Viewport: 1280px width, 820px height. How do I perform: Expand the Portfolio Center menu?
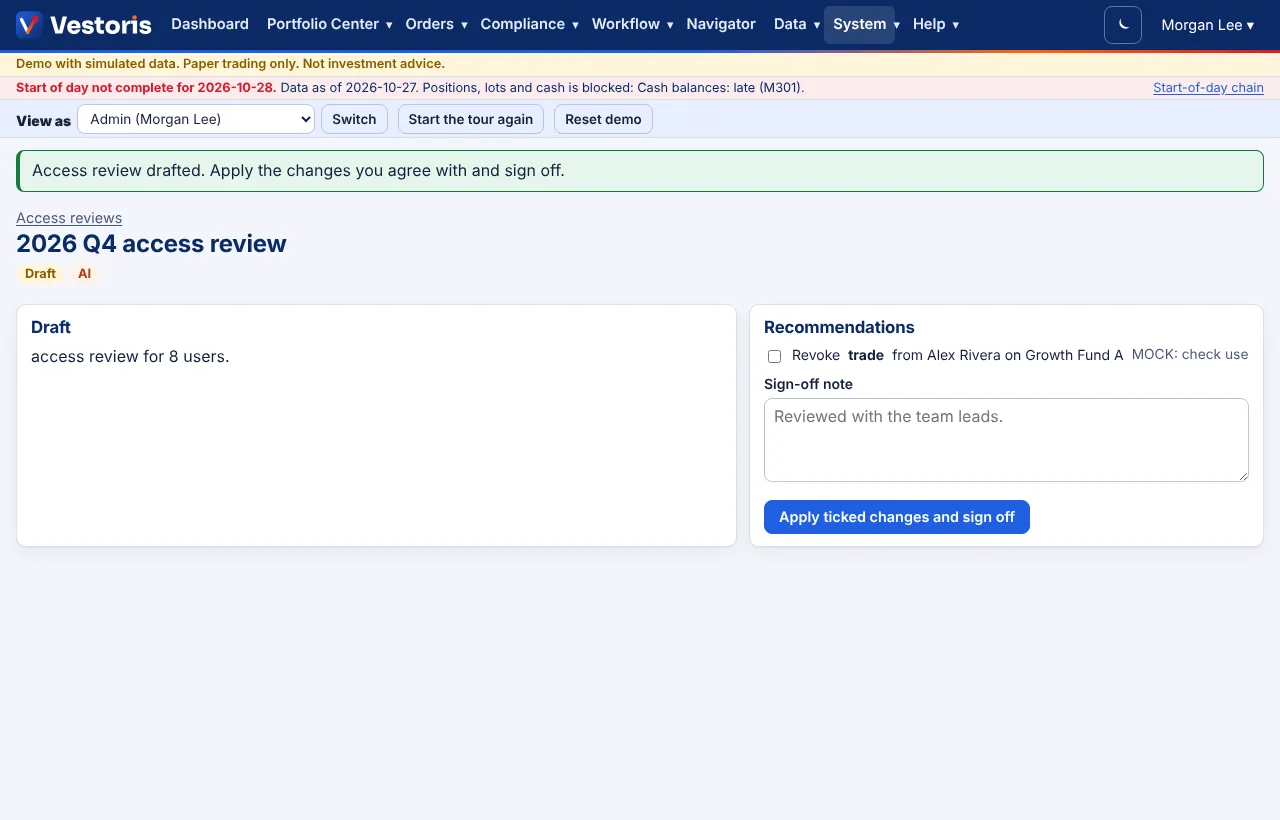tap(329, 24)
